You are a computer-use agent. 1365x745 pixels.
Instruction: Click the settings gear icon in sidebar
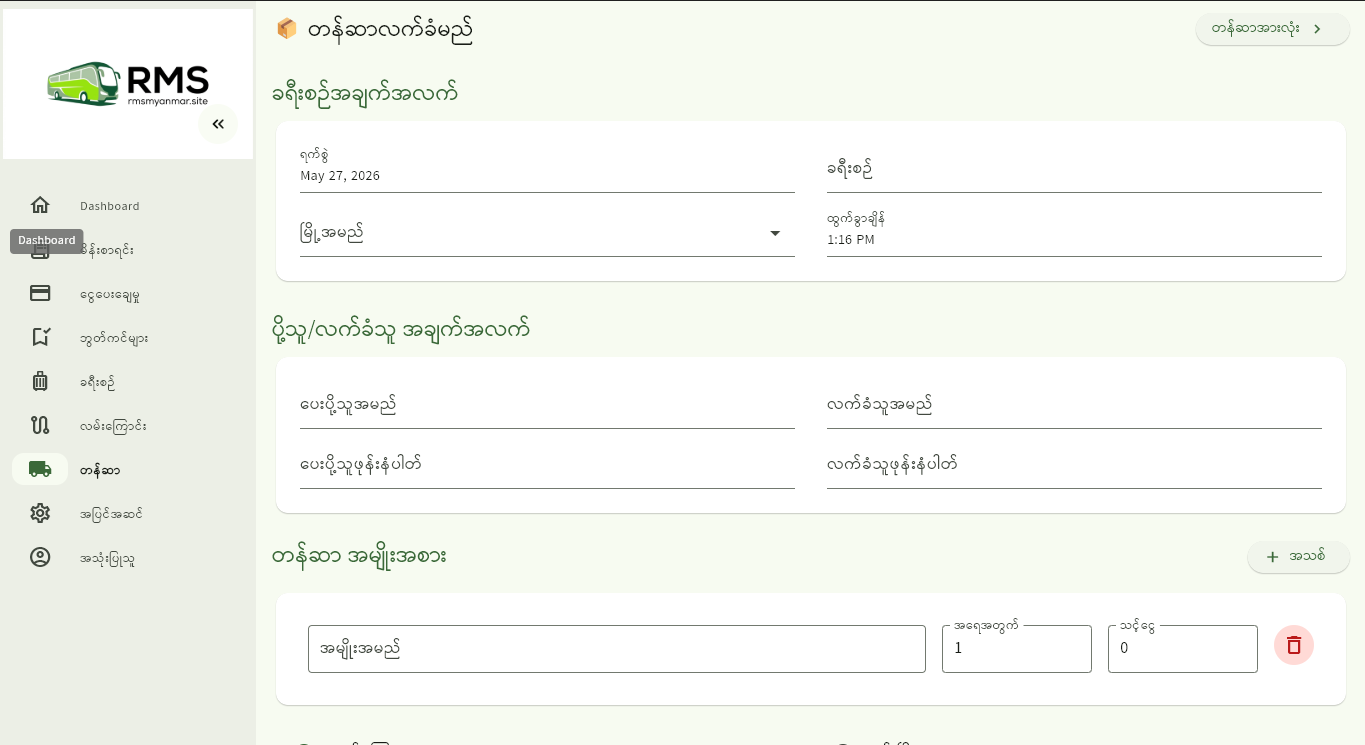(x=40, y=513)
